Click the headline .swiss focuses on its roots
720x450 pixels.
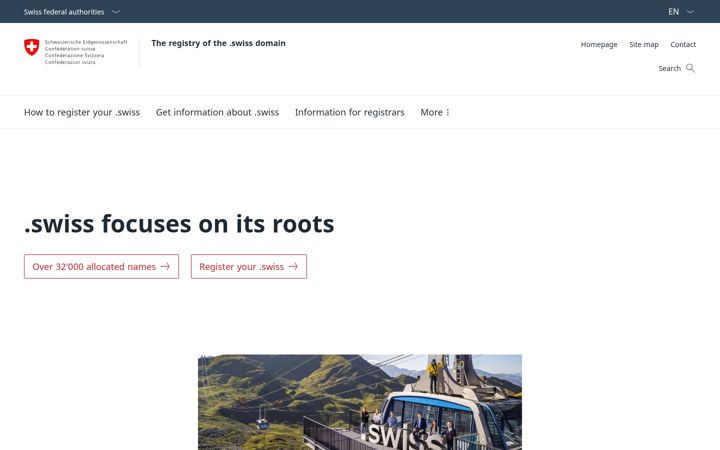click(179, 224)
